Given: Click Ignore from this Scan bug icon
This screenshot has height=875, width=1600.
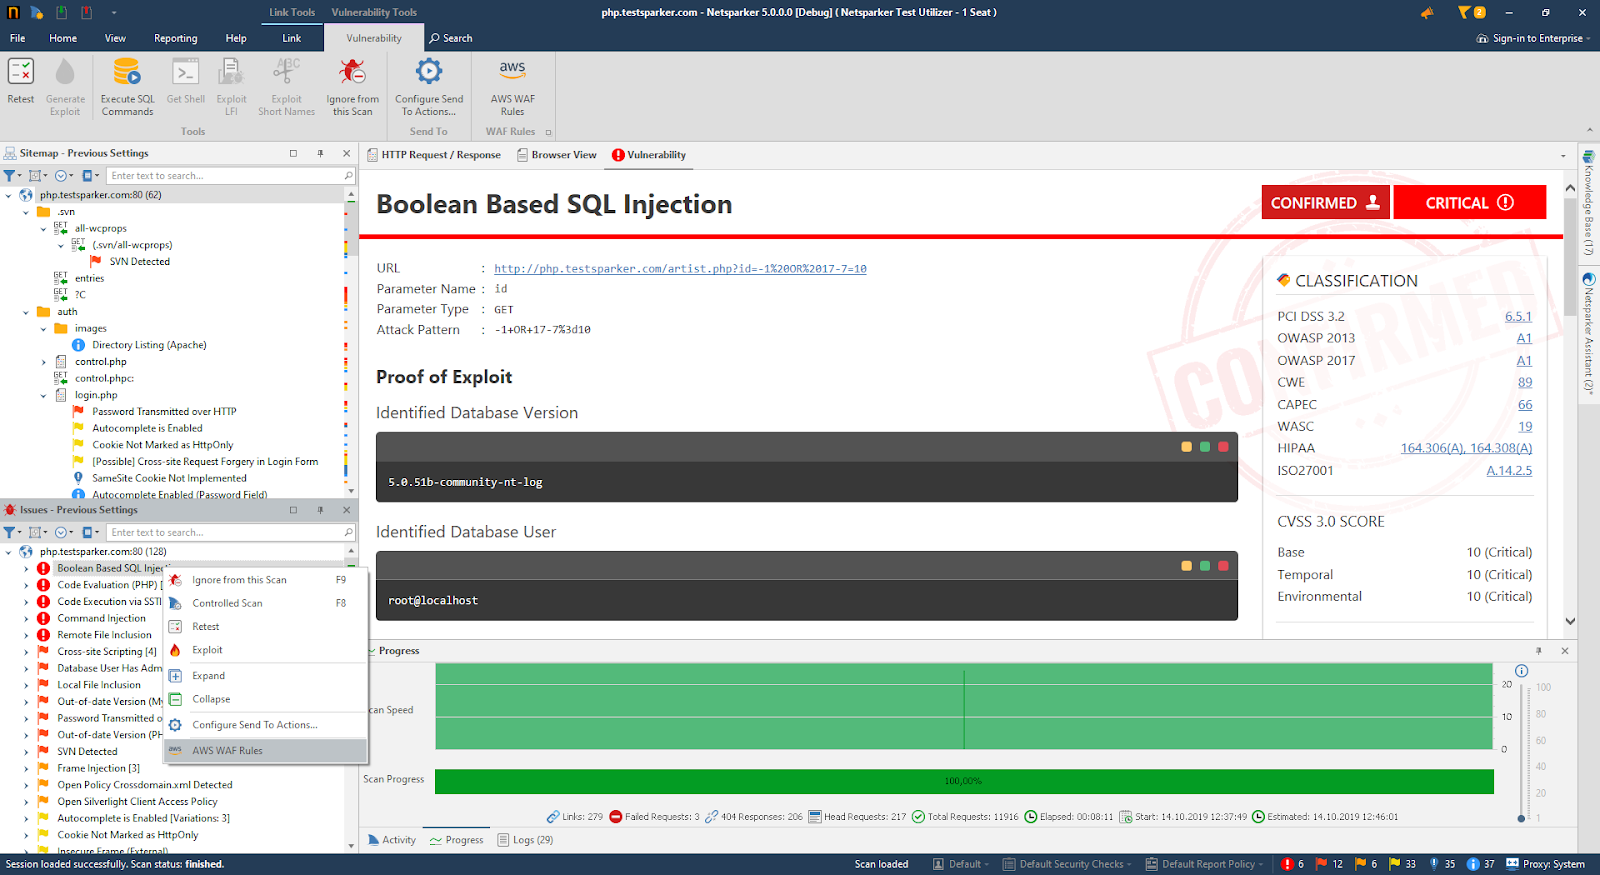Looking at the screenshot, I should pos(352,73).
